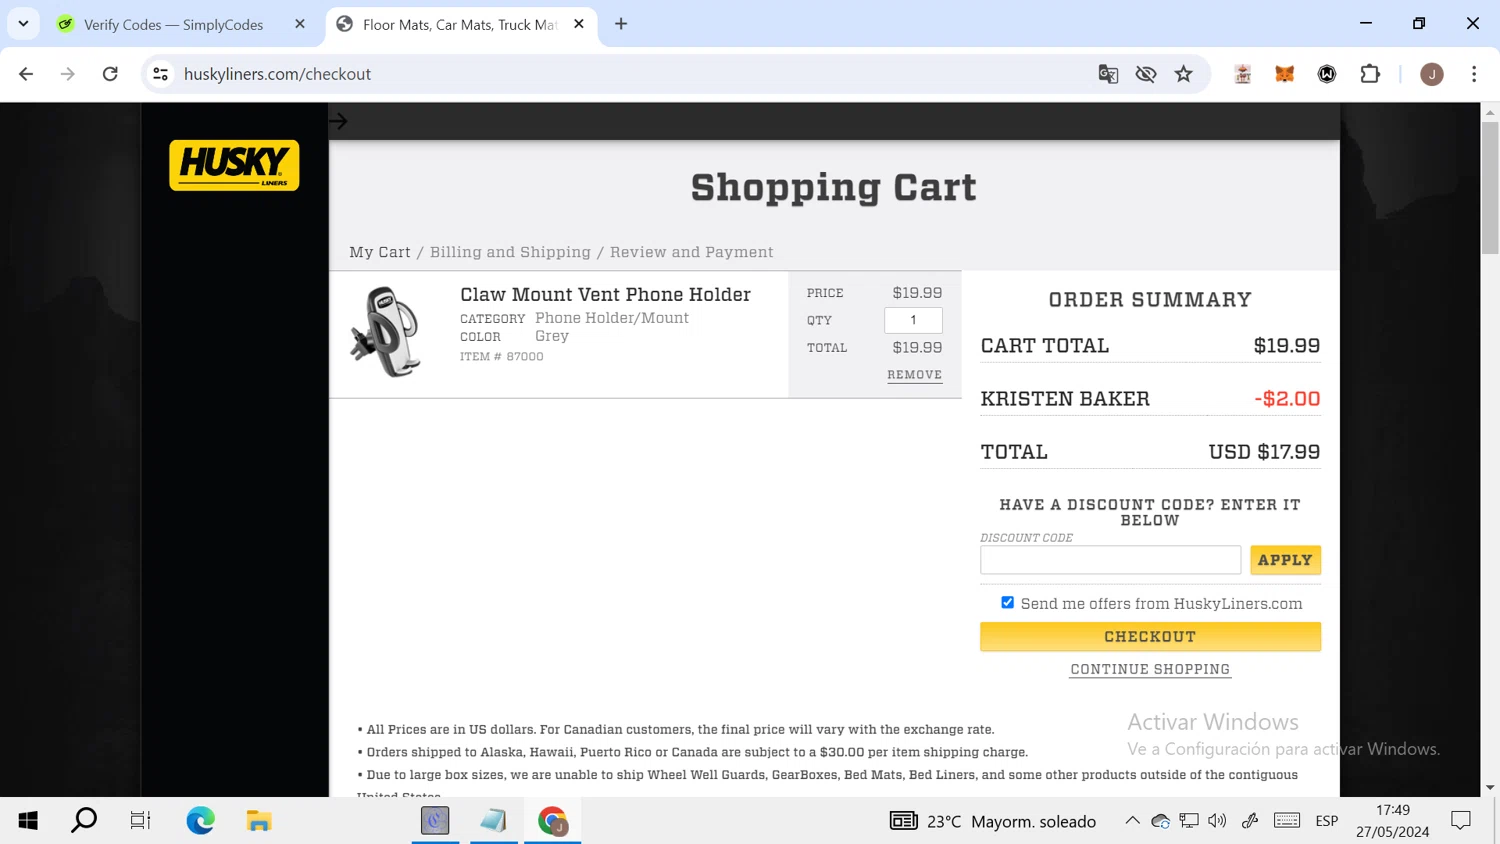
Task: Open Claw Mount Vent Phone Holder title
Action: click(x=605, y=294)
